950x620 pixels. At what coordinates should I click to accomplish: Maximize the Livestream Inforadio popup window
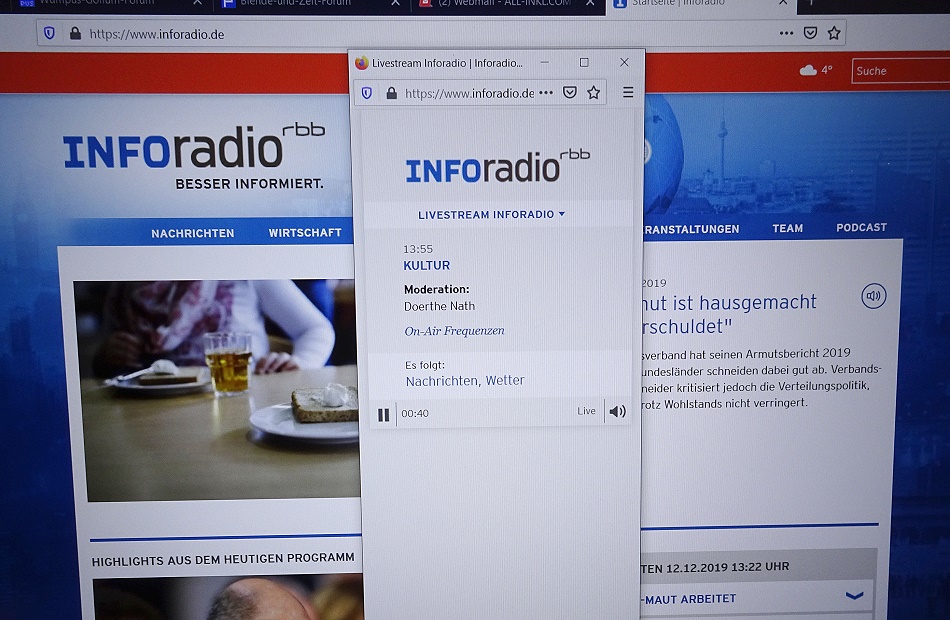point(584,62)
